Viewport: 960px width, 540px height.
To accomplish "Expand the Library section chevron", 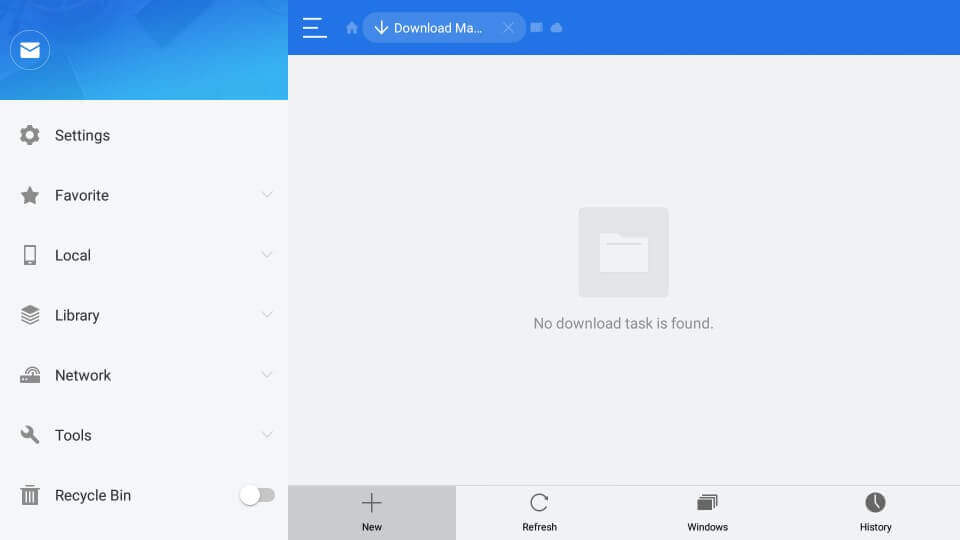I will pyautogui.click(x=267, y=315).
